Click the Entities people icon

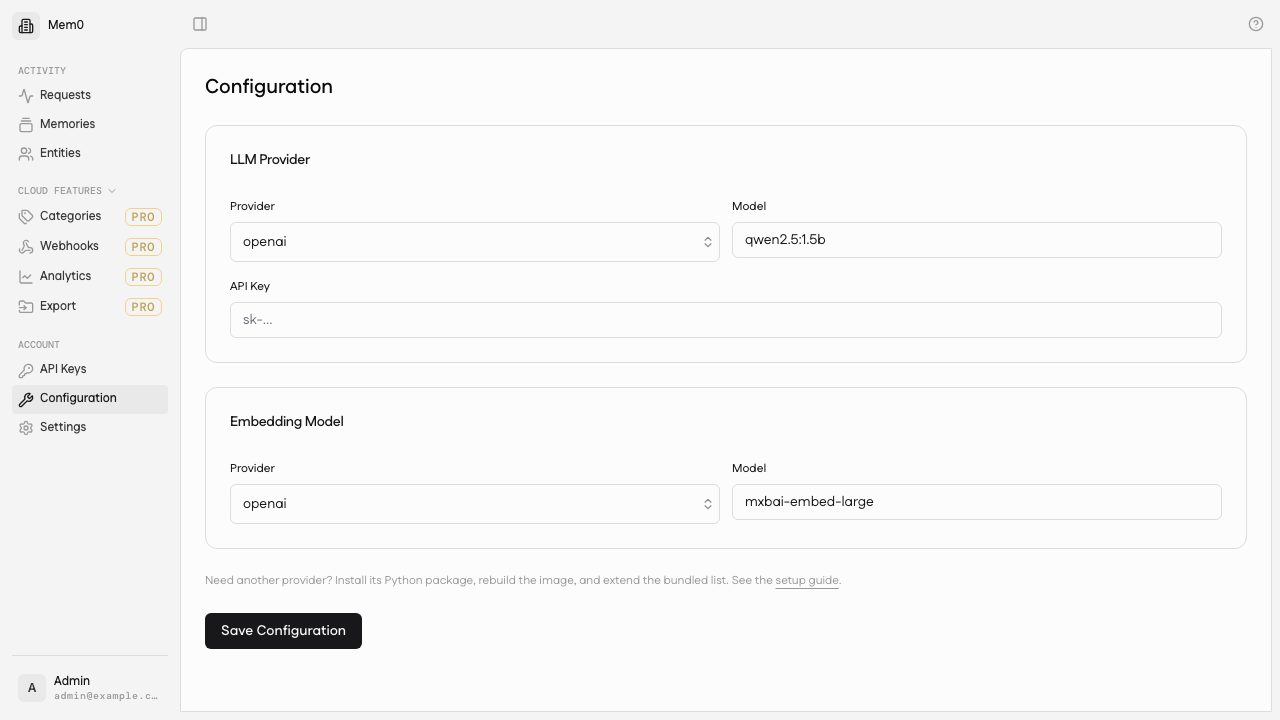pos(26,154)
